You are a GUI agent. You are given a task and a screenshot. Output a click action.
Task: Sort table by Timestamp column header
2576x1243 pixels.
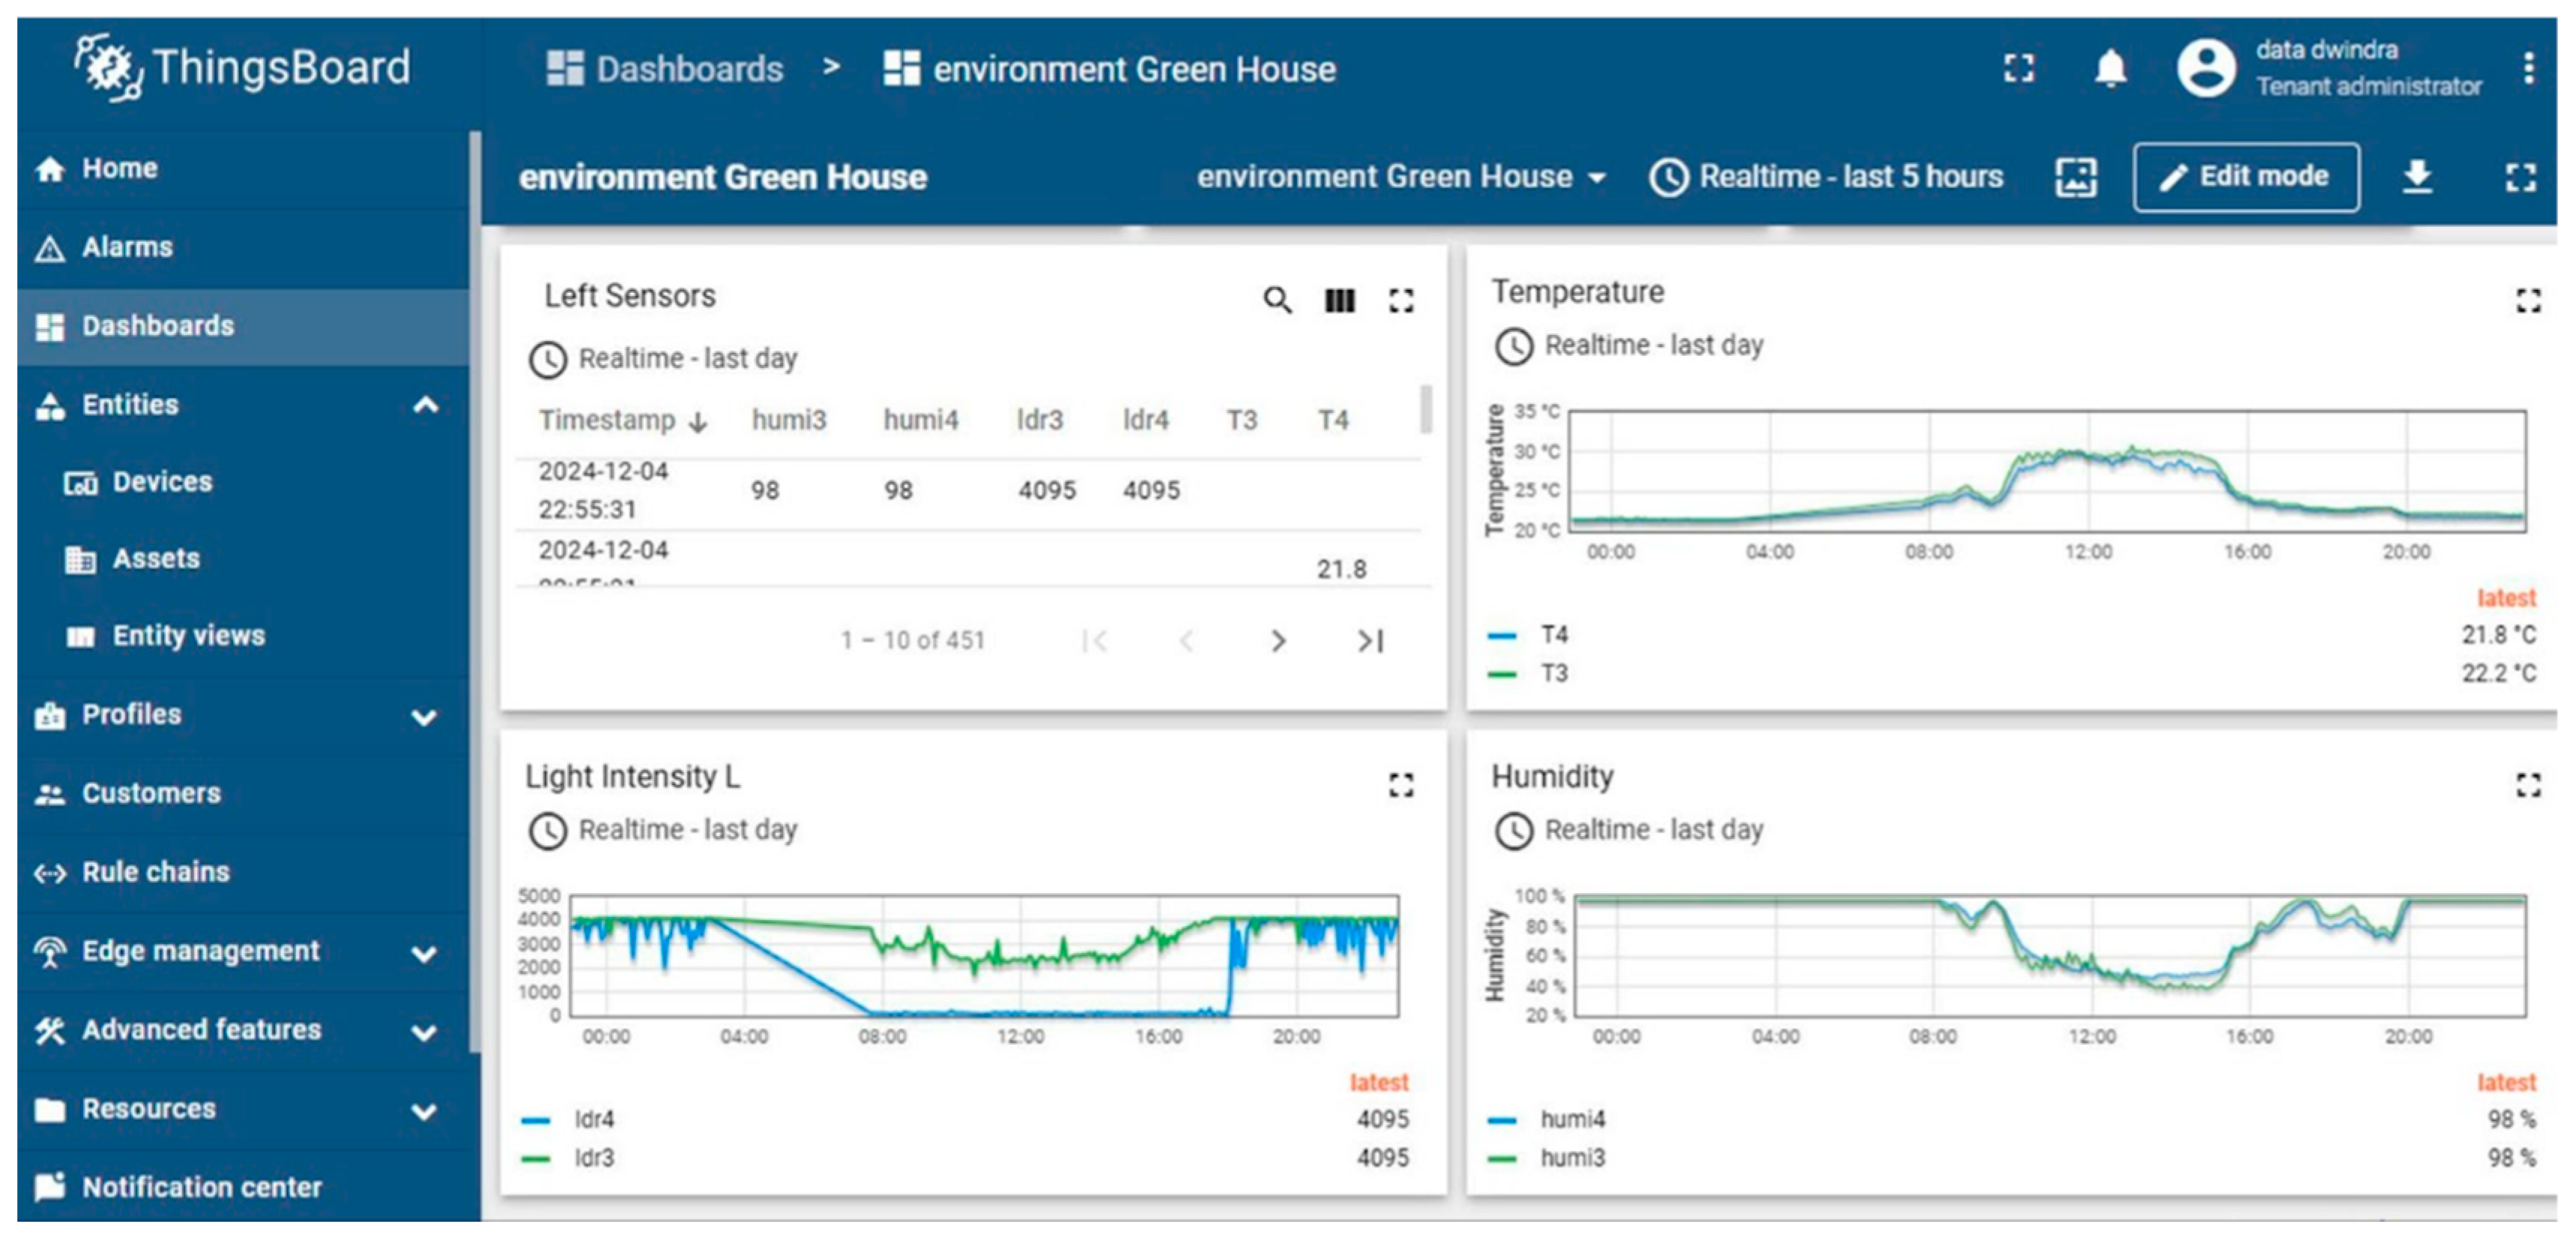coord(607,420)
